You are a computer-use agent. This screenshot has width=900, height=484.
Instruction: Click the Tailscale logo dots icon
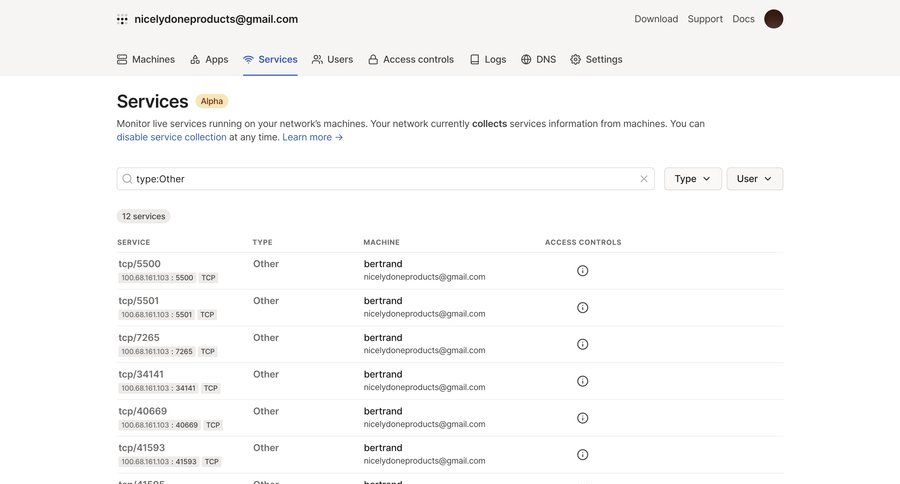click(x=122, y=19)
